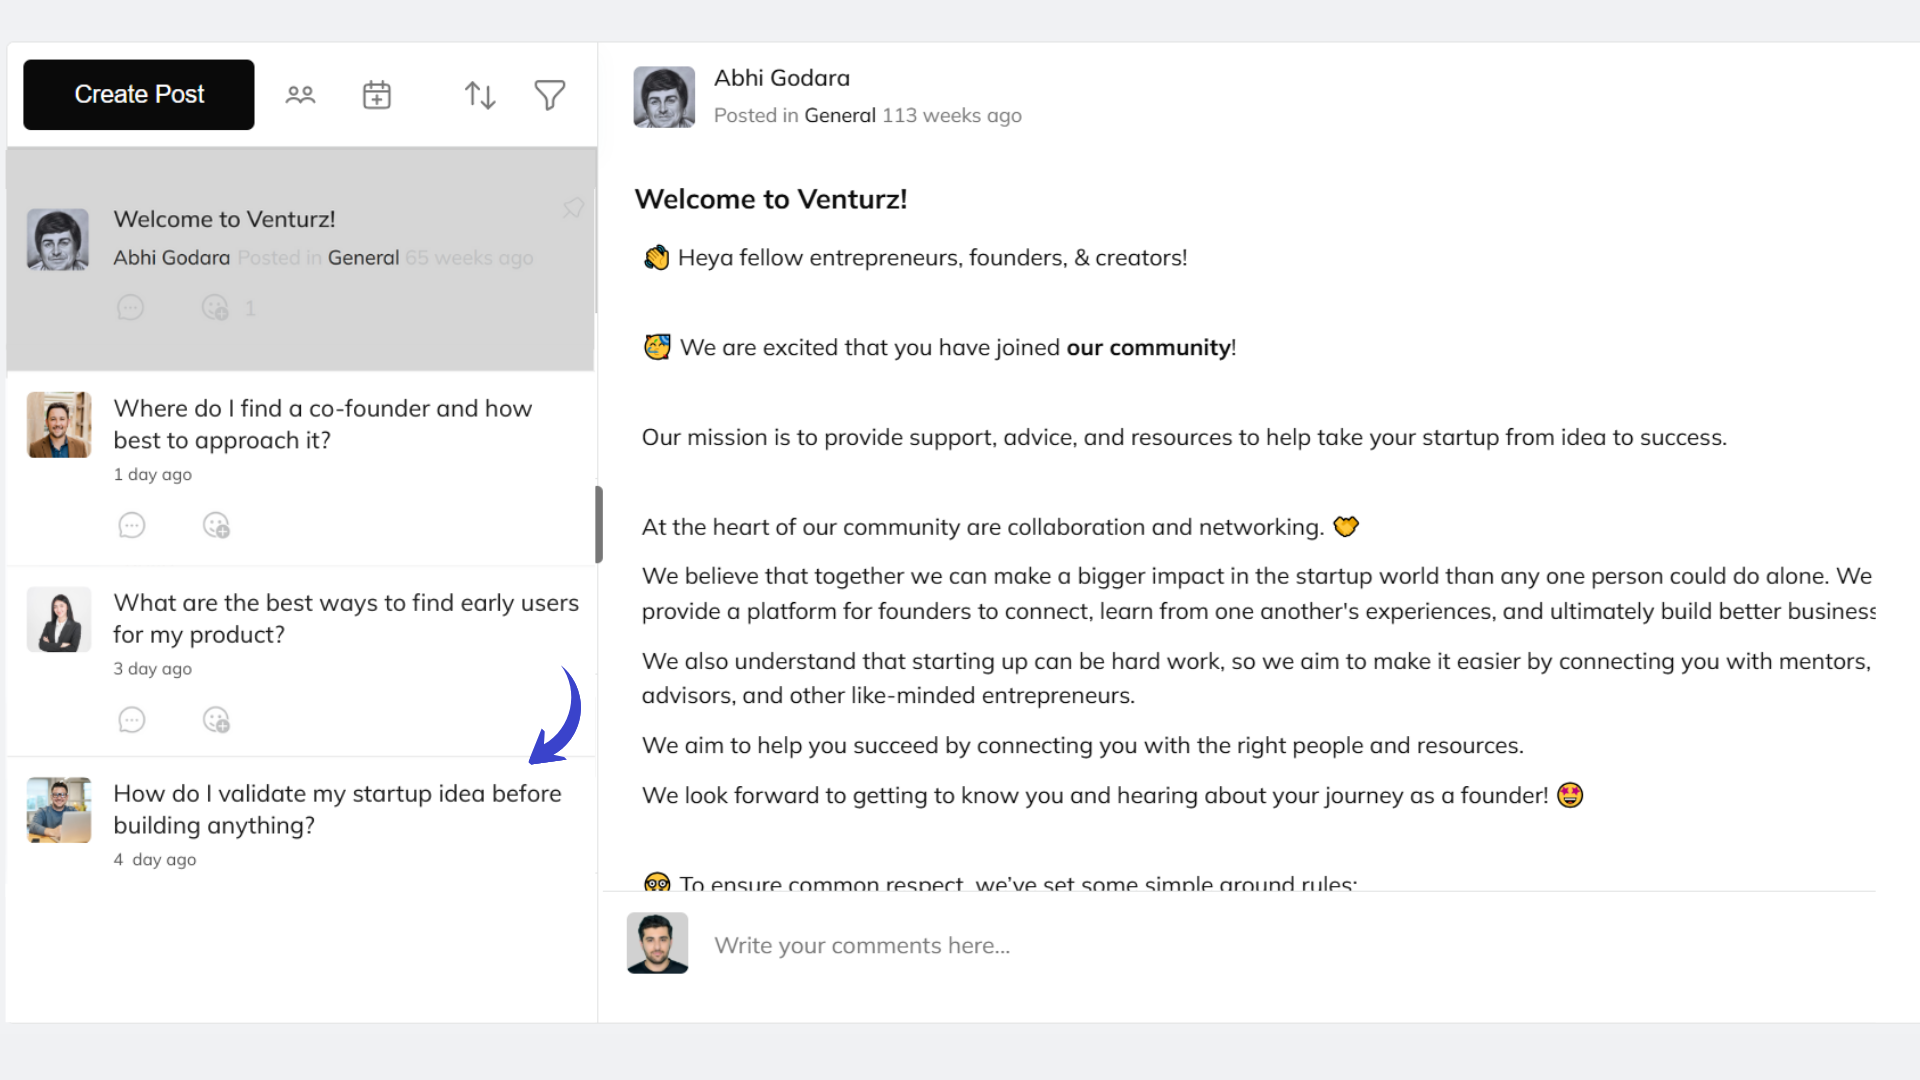Unpin the Welcome to Venturz post
Viewport: 1920px width, 1080px height.
pyautogui.click(x=572, y=208)
